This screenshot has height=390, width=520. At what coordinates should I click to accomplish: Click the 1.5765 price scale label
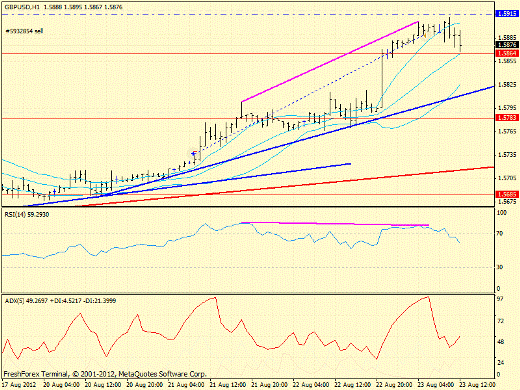click(507, 131)
